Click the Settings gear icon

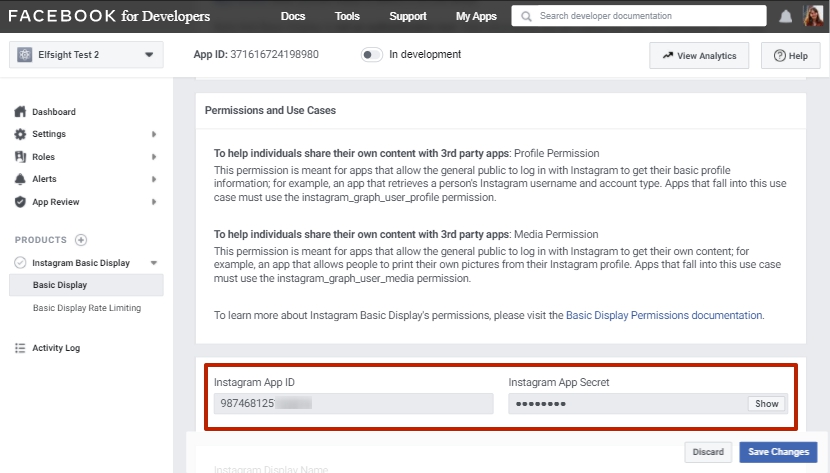[x=20, y=134]
